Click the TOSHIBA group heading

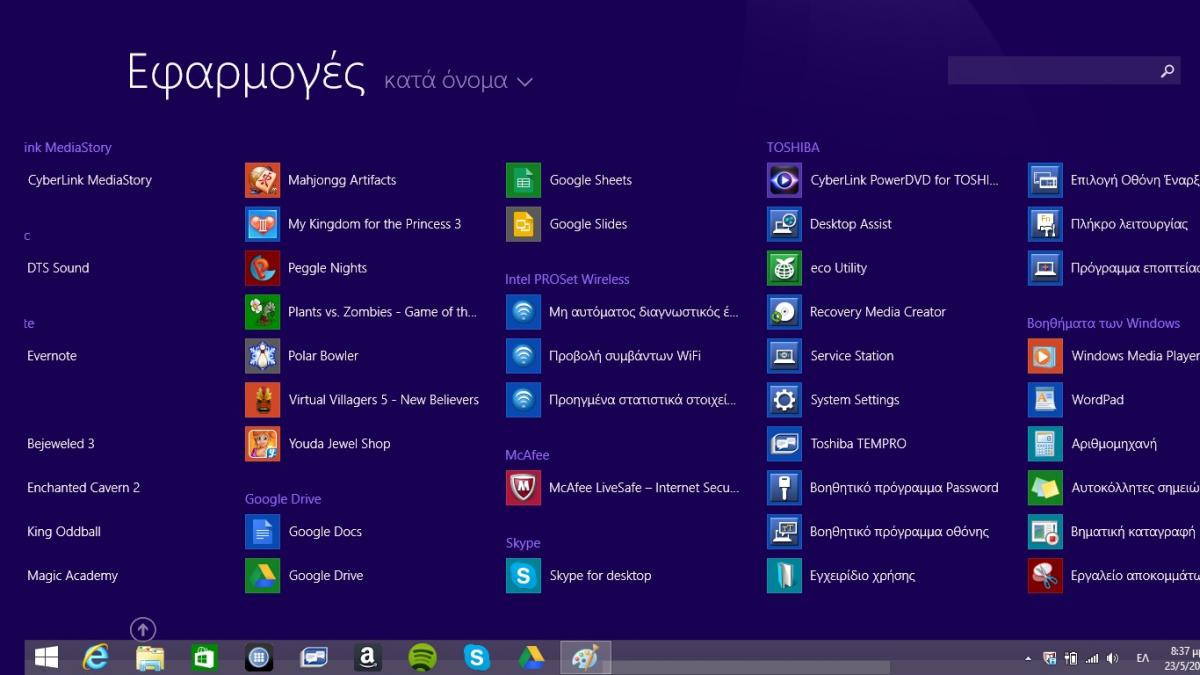[793, 147]
